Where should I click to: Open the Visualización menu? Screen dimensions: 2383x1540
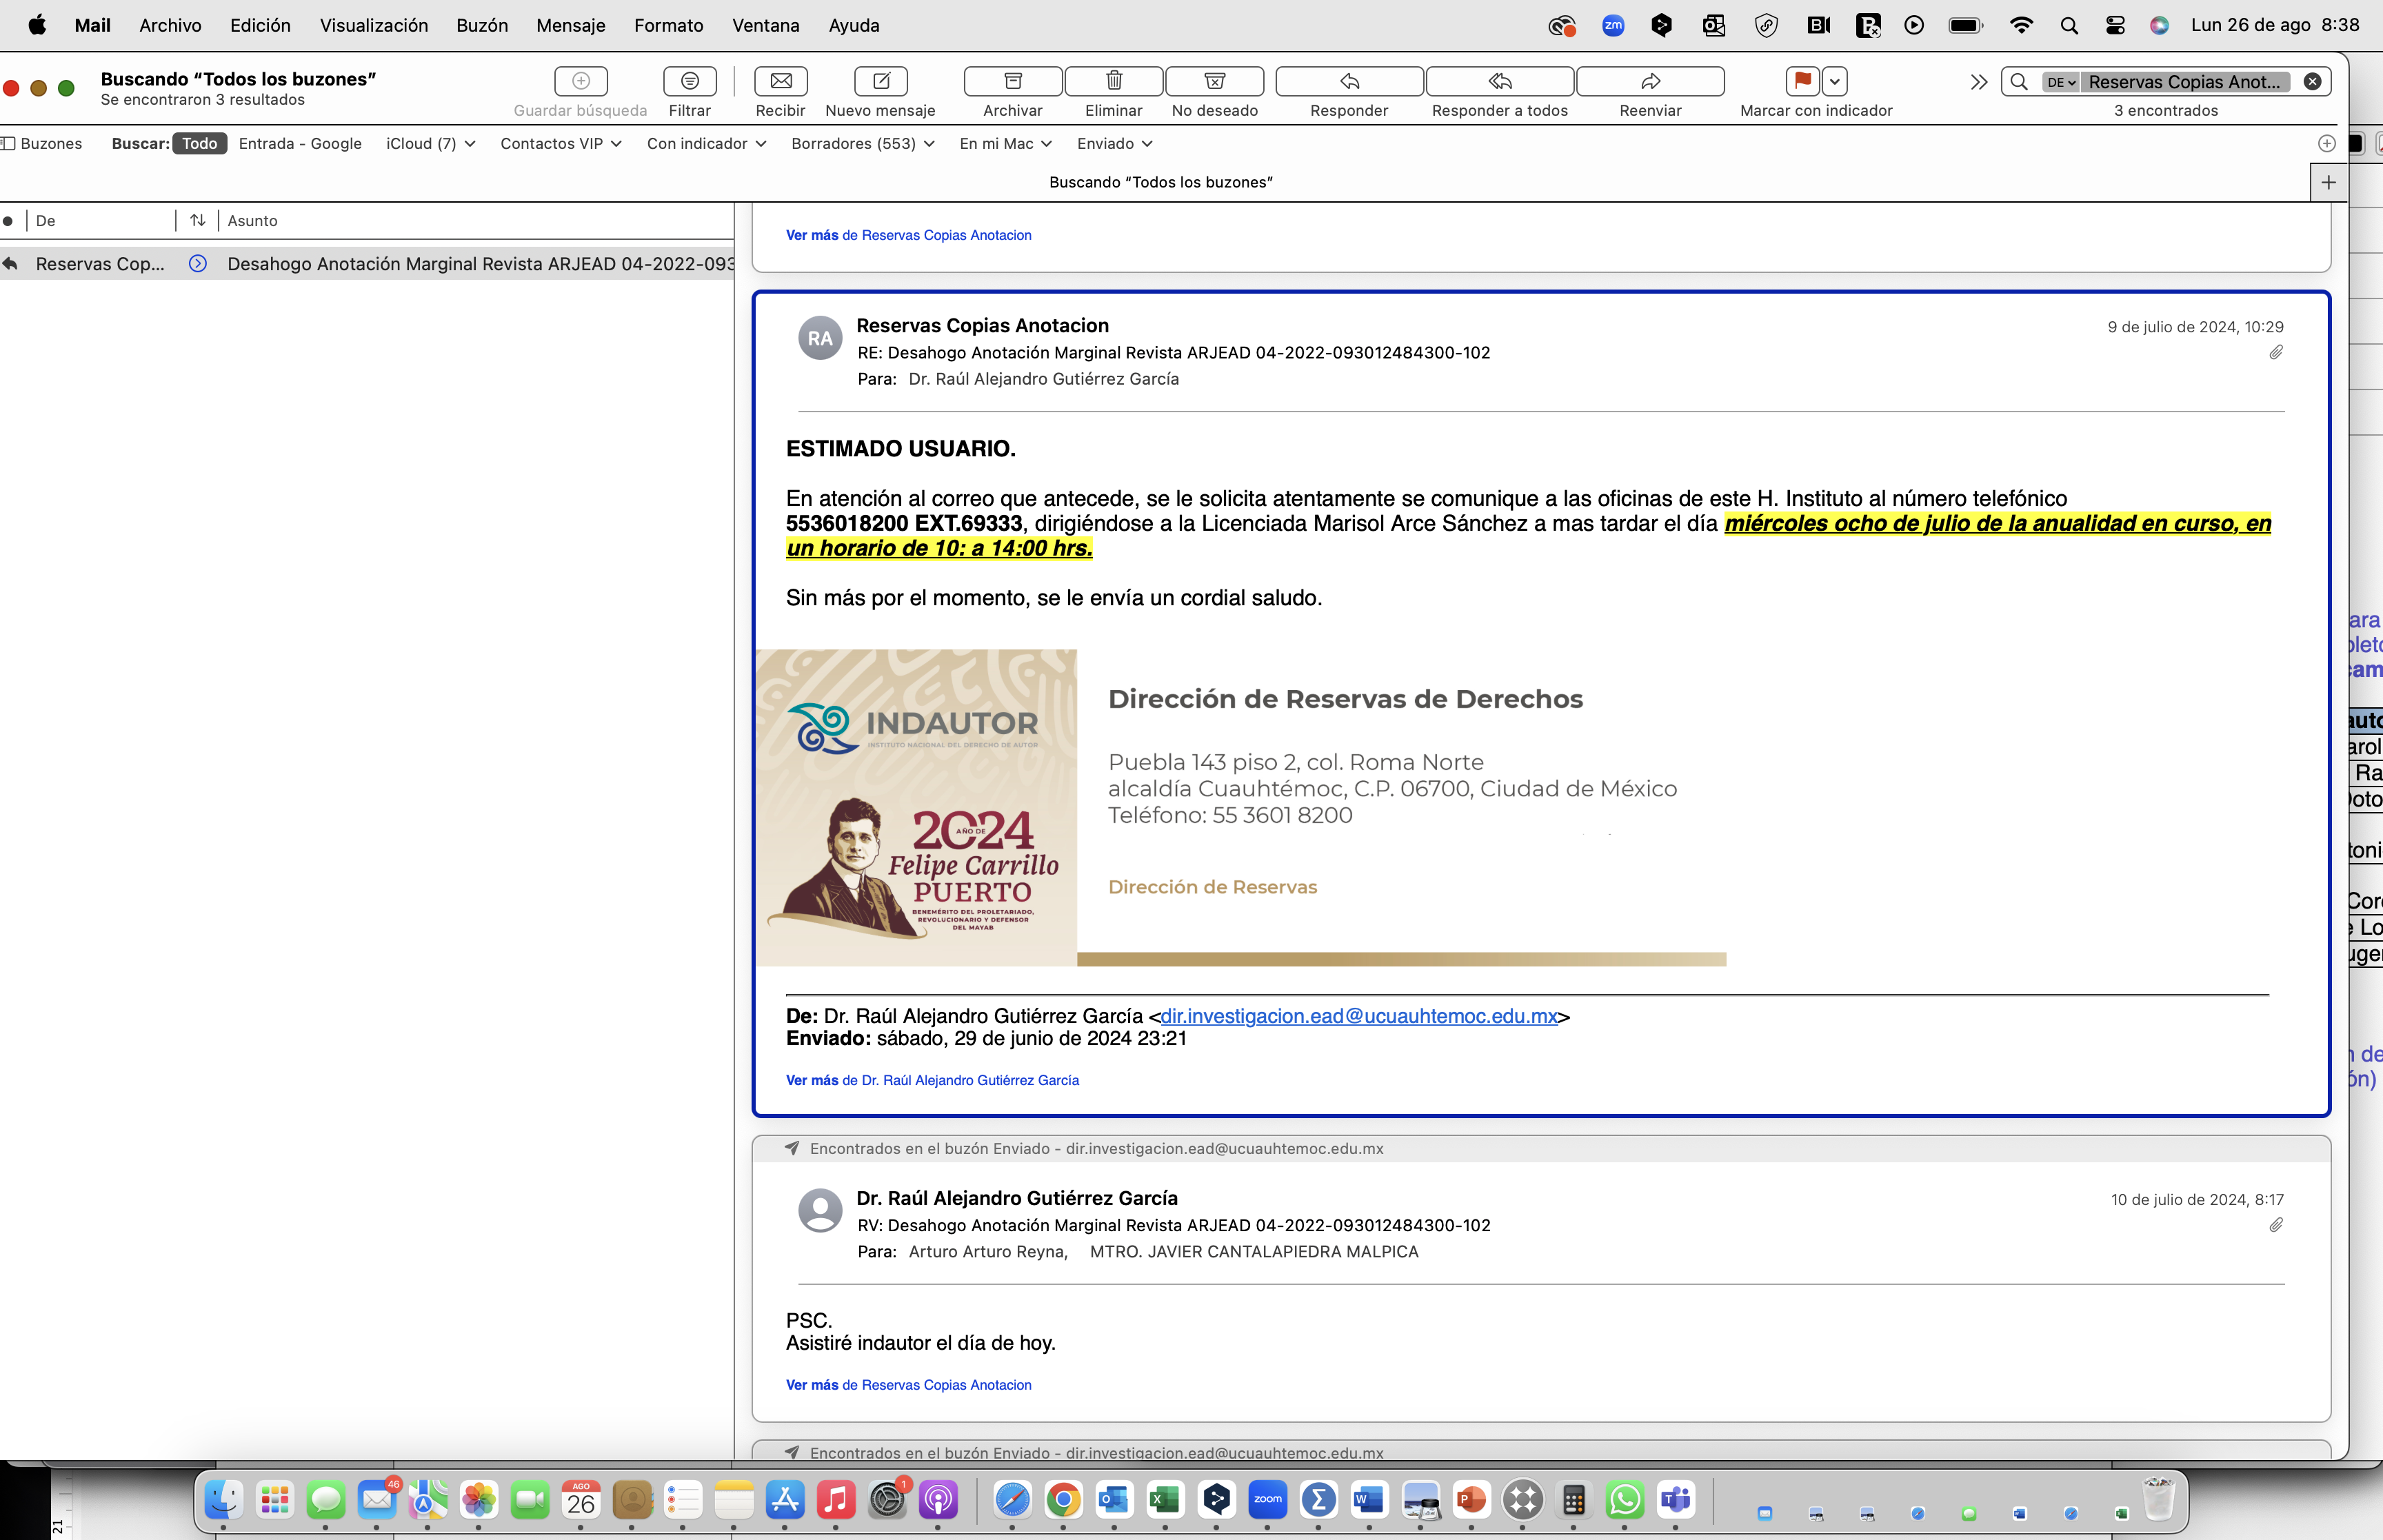point(374,25)
